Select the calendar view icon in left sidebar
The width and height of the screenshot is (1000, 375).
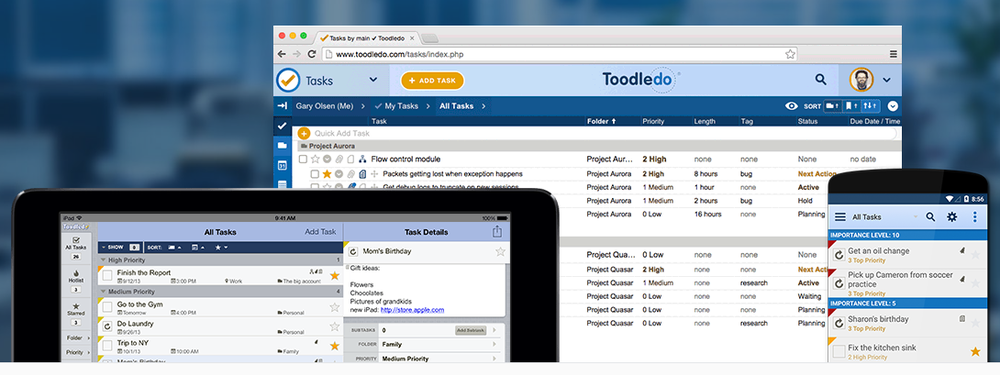point(282,165)
